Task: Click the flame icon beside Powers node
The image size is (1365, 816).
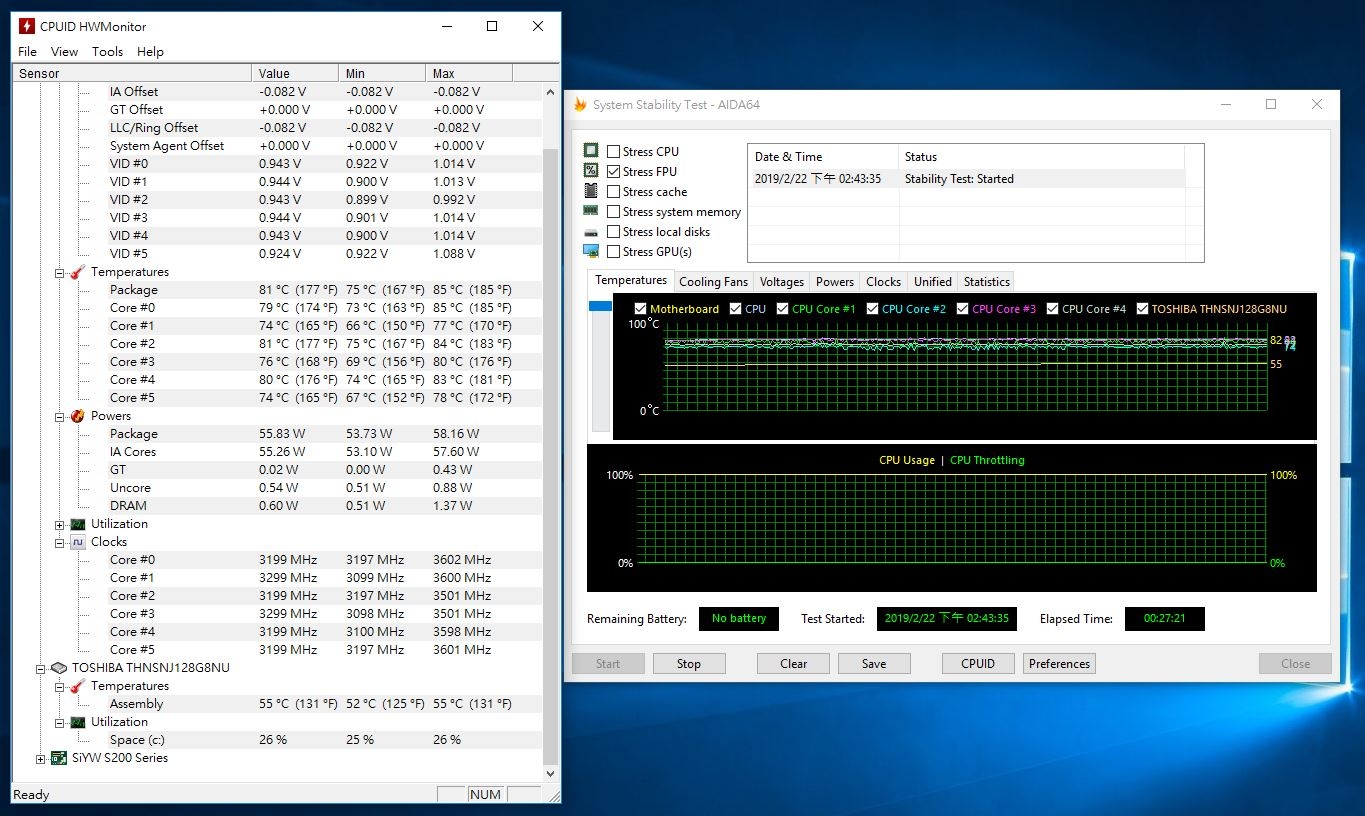Action: [x=77, y=416]
